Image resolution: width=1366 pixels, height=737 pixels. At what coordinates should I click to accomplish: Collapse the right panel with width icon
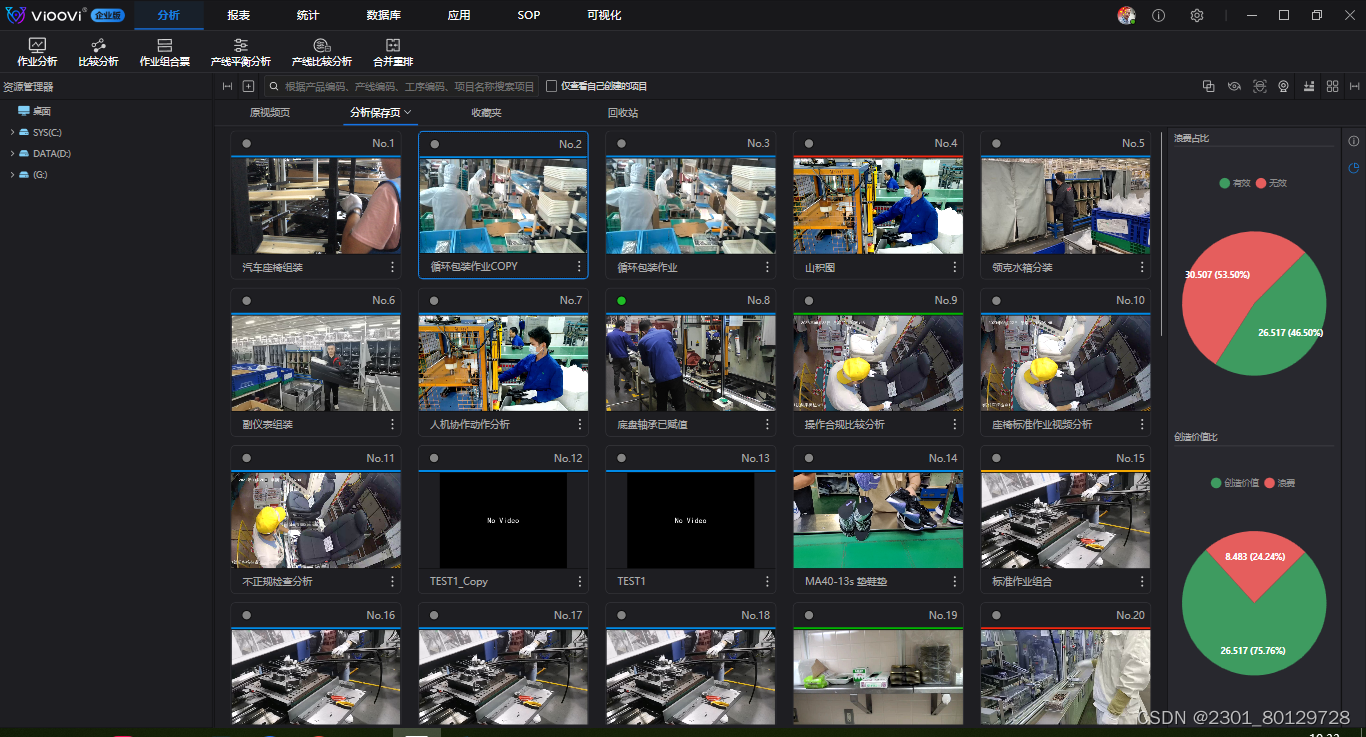pos(1355,86)
